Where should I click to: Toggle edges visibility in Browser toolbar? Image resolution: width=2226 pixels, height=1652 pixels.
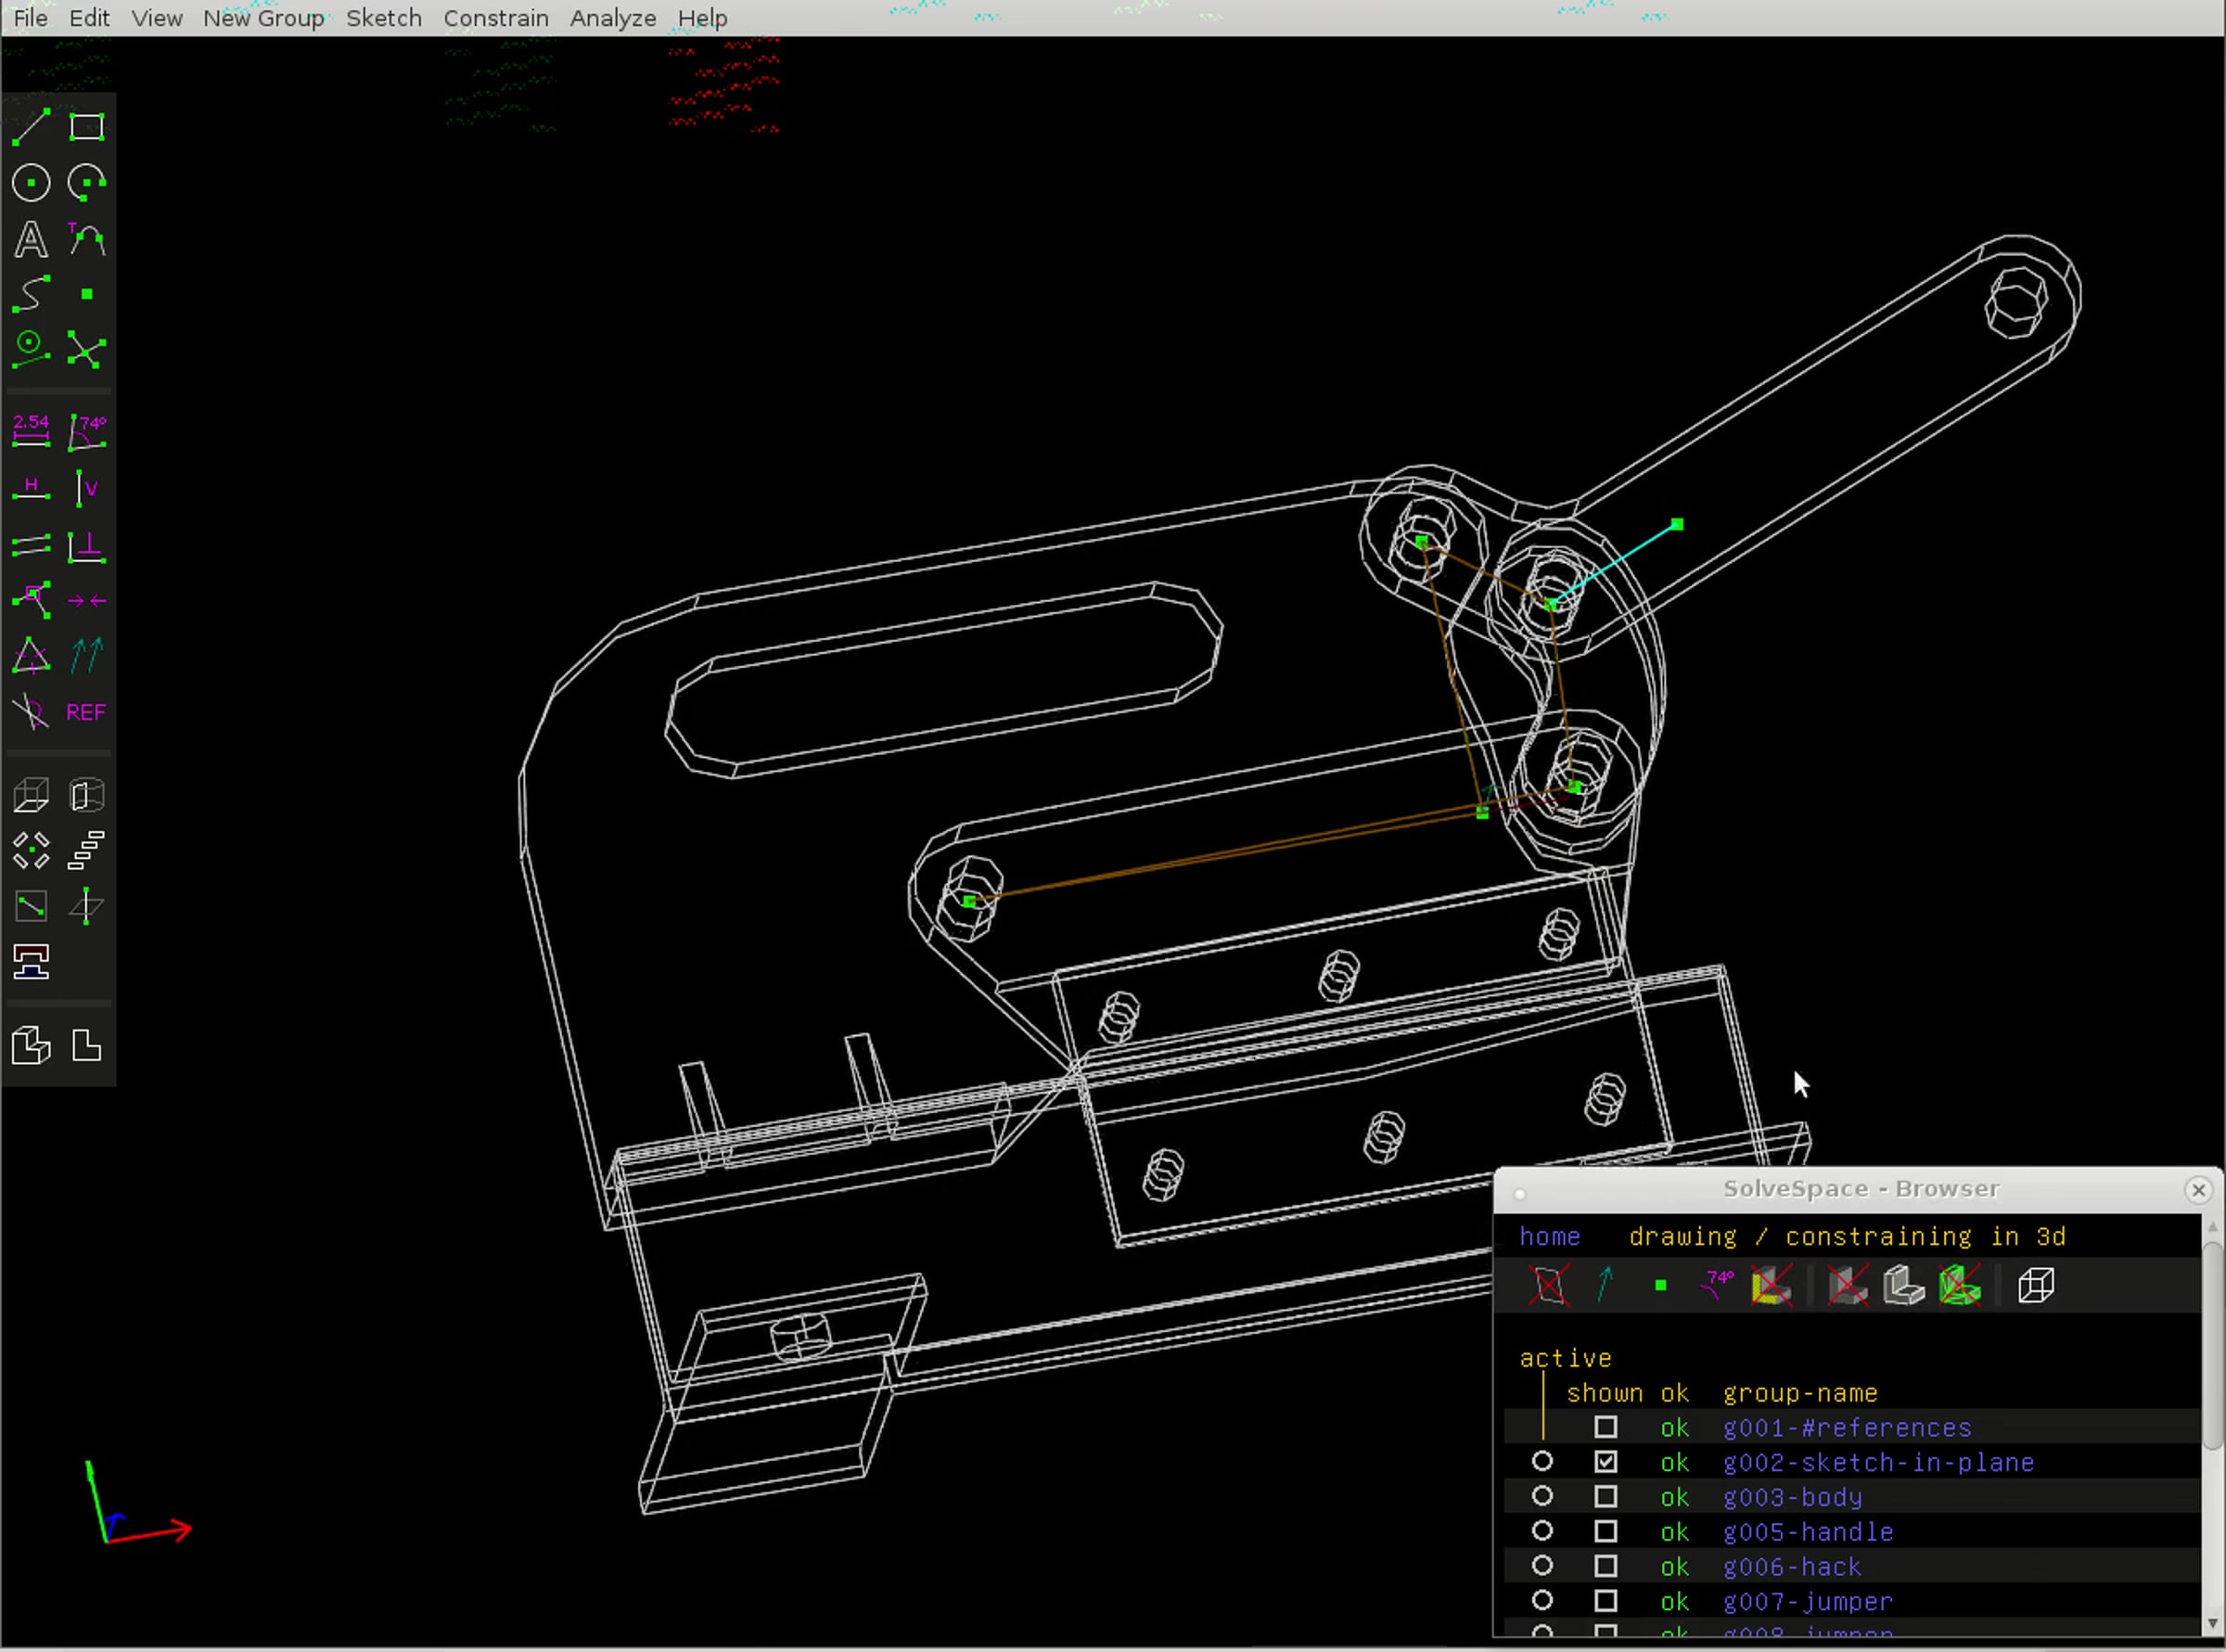[1904, 1285]
